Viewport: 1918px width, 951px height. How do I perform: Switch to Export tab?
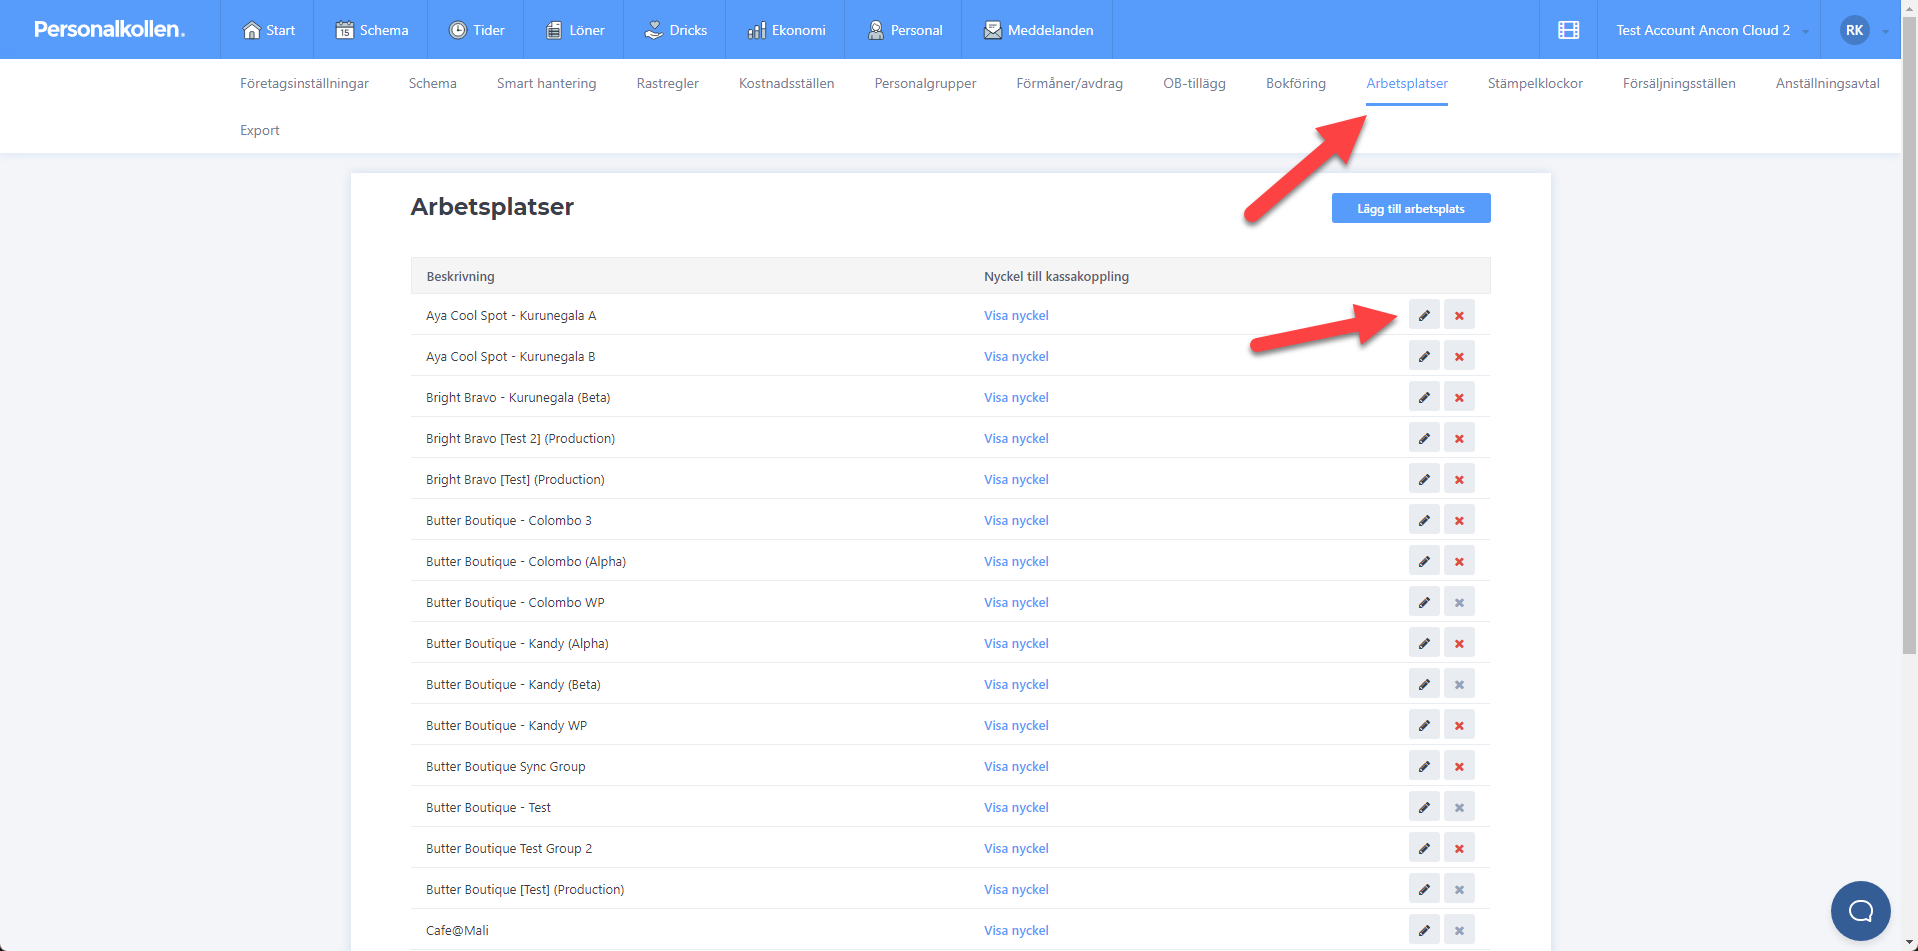(259, 130)
